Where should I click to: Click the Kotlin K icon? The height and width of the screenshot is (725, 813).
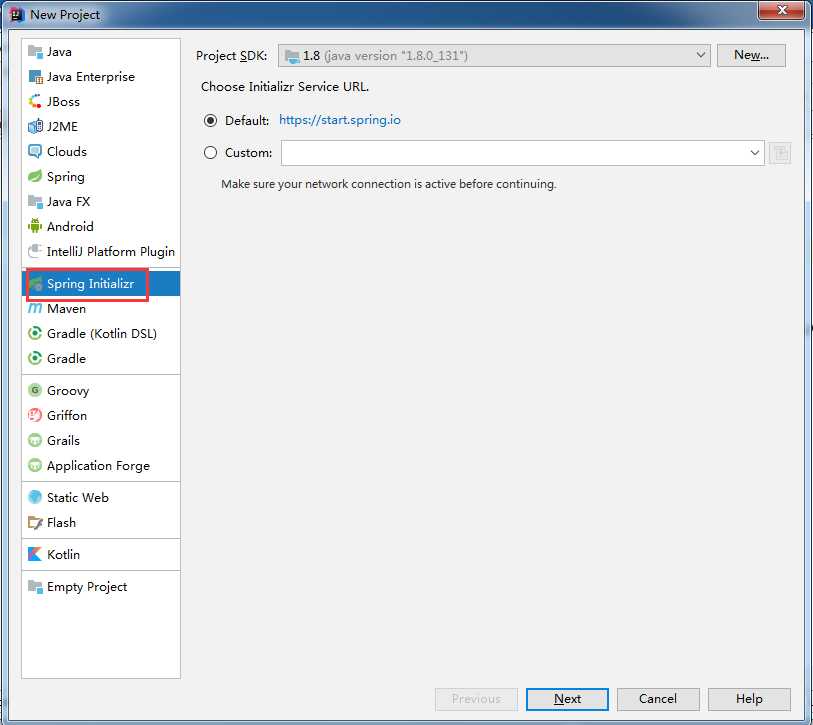35,554
